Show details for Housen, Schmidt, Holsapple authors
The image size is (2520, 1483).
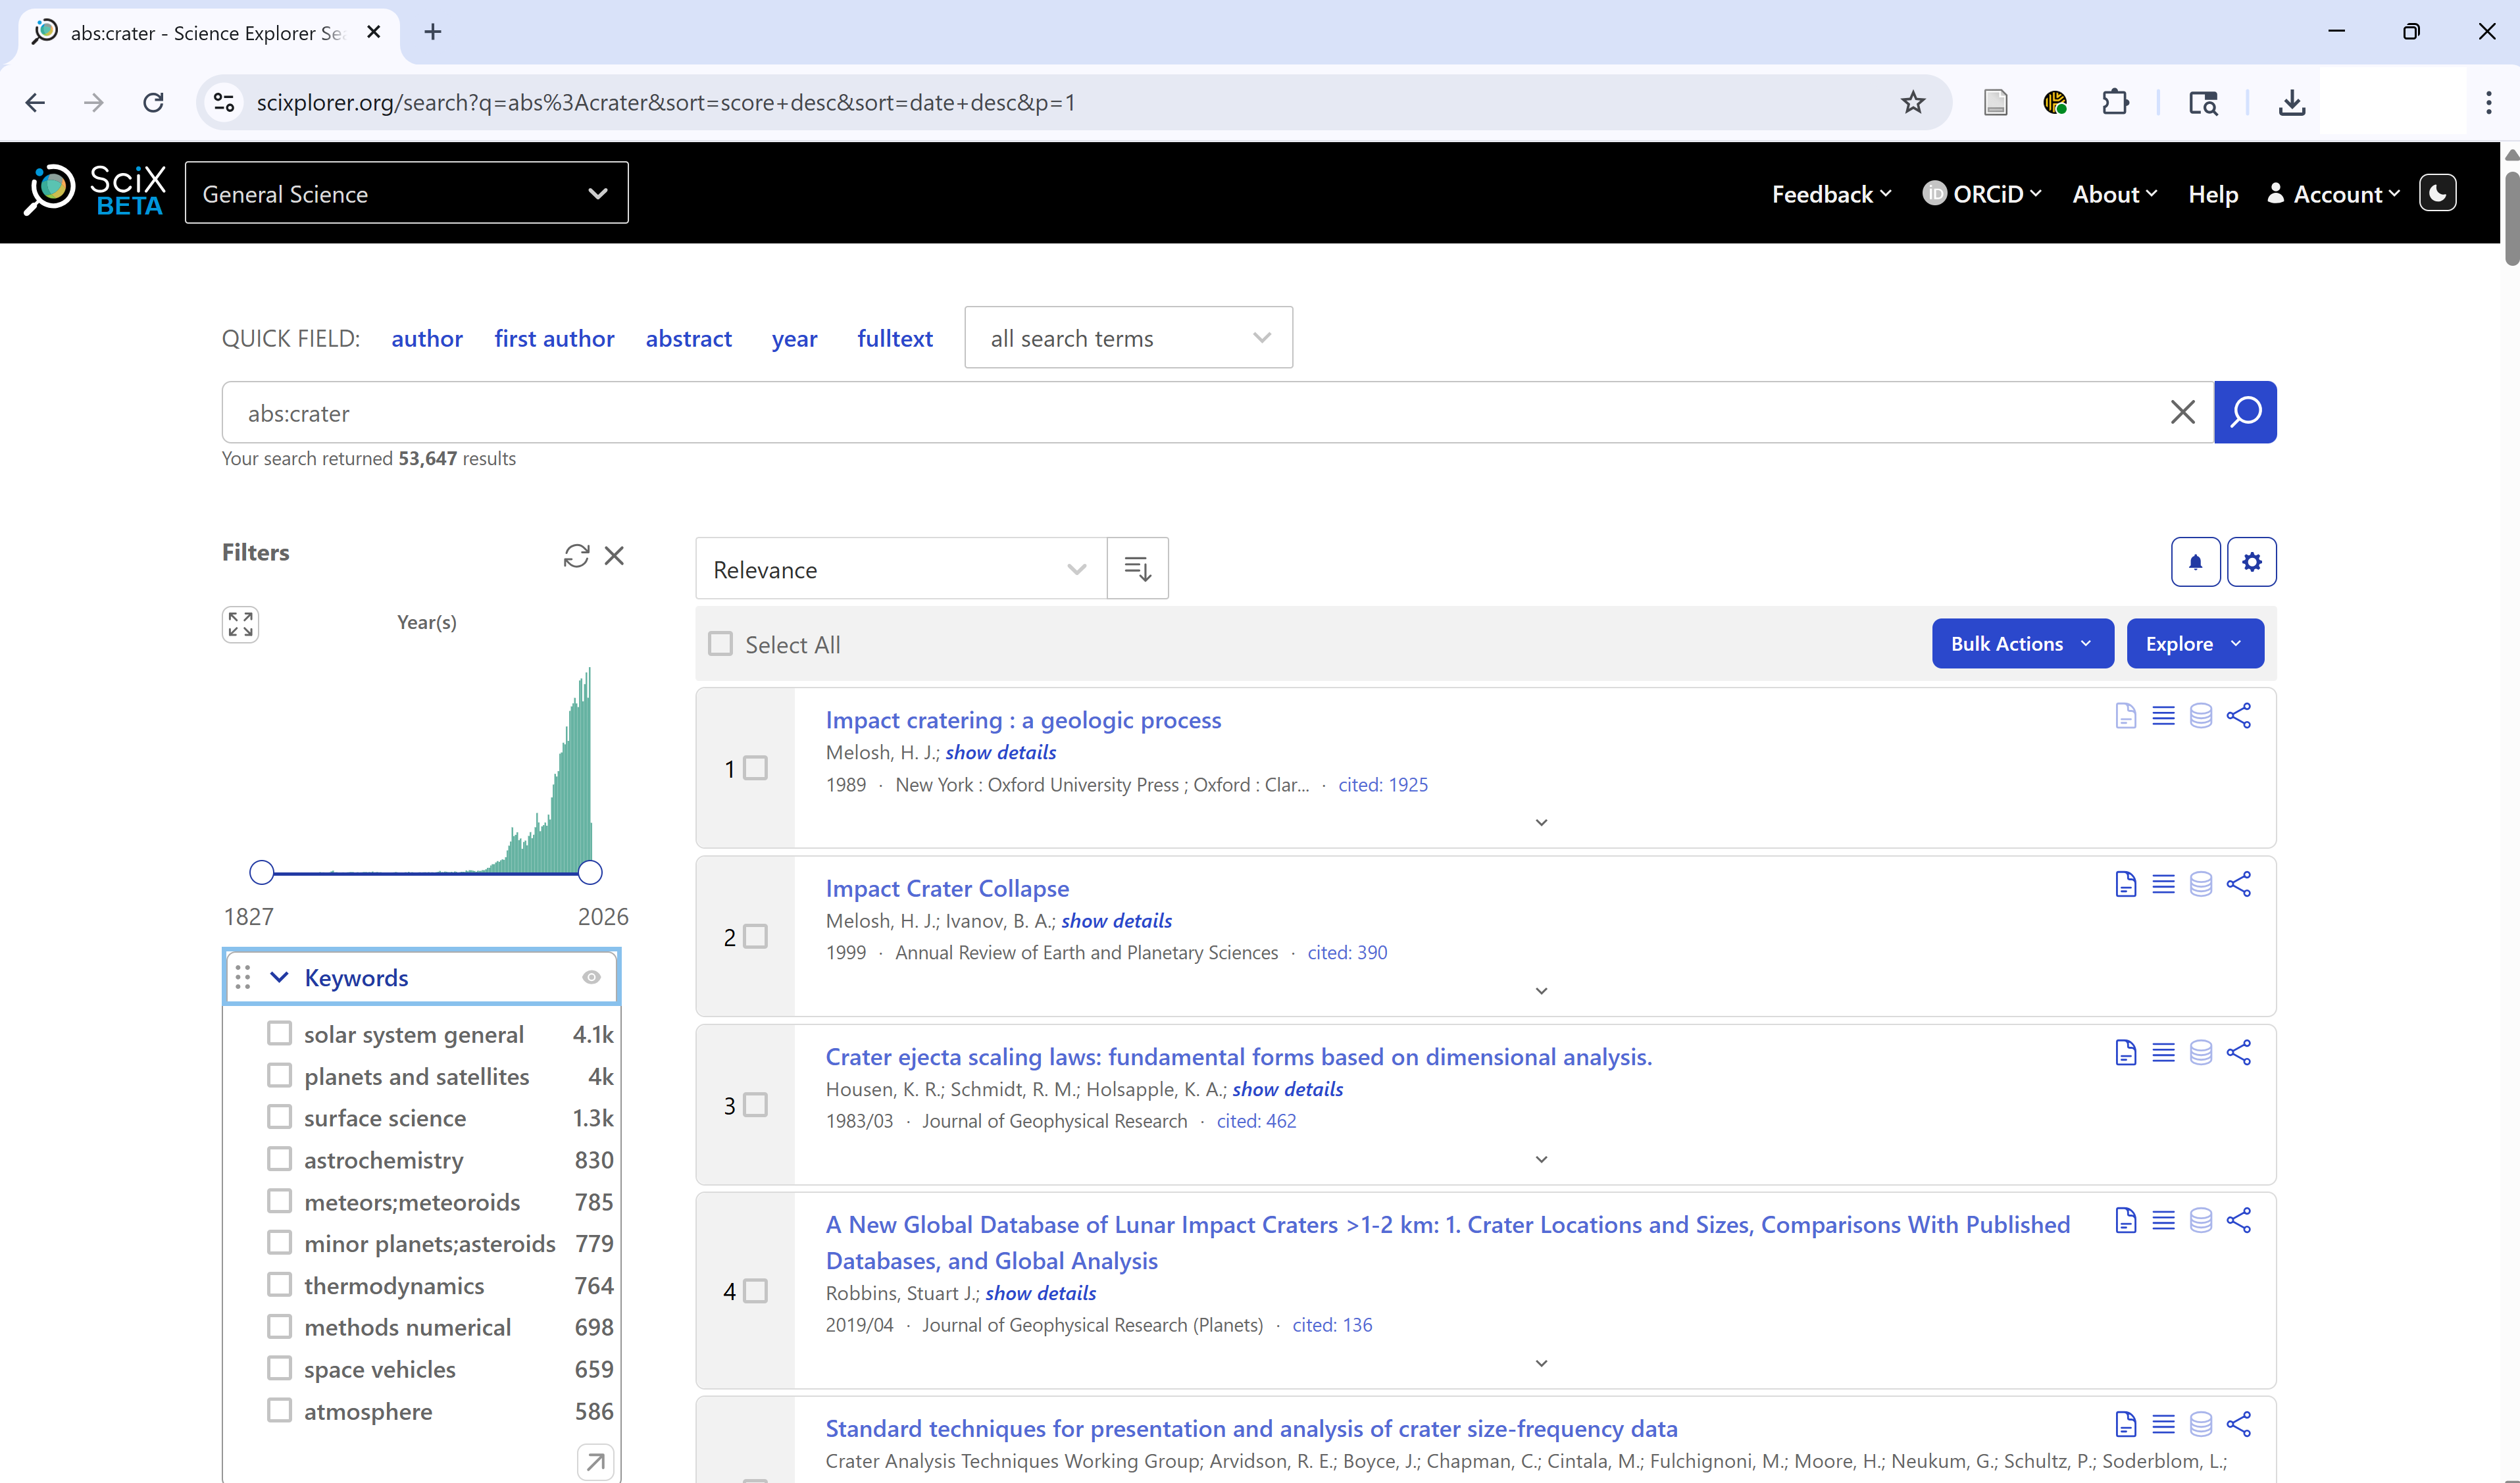pos(1287,1089)
